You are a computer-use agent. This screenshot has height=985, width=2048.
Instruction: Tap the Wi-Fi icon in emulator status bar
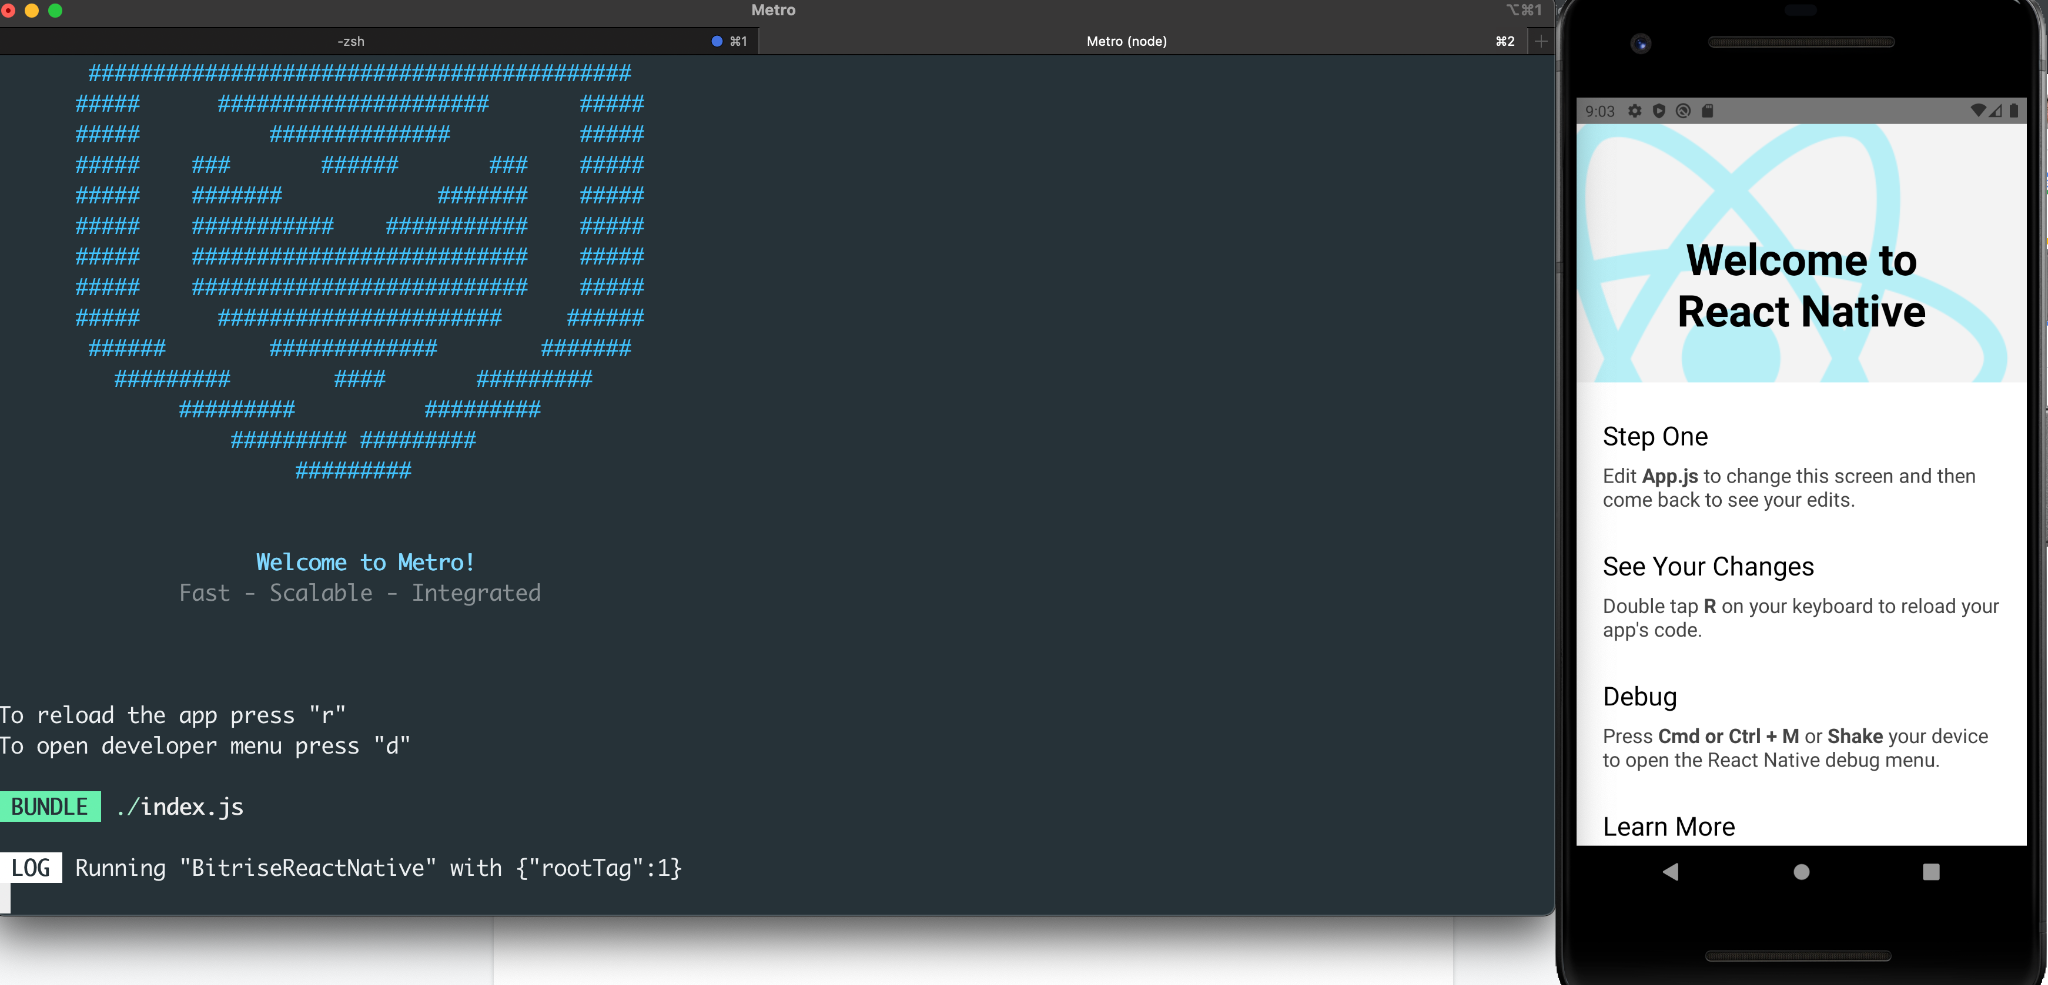1978,111
